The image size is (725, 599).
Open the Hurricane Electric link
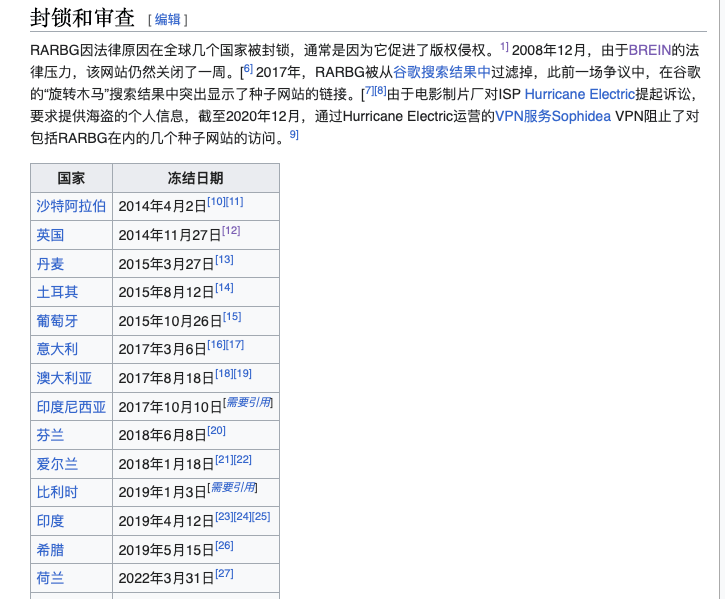pos(579,94)
